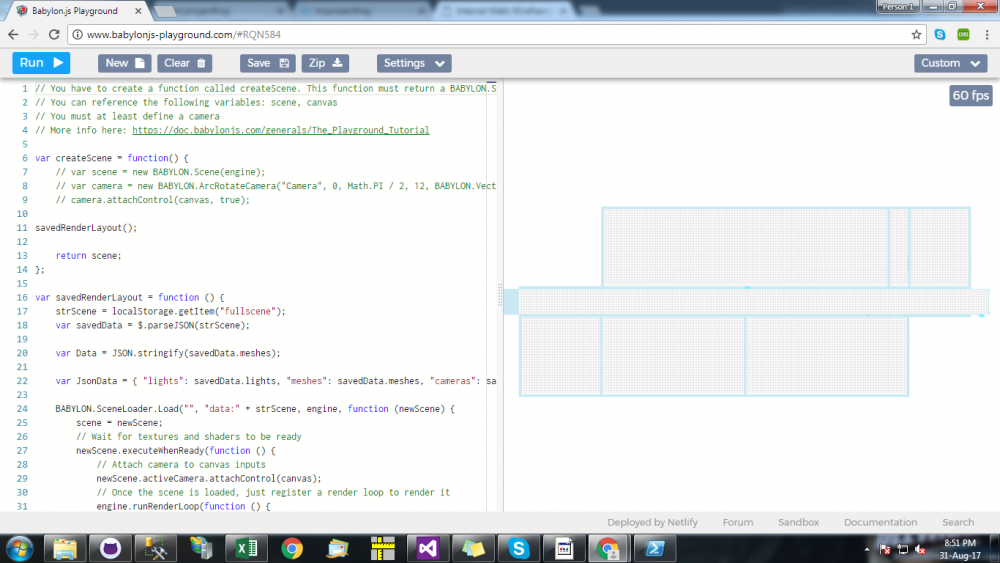The image size is (1000, 563).
Task: Open Visual Studio from the taskbar
Action: click(428, 548)
